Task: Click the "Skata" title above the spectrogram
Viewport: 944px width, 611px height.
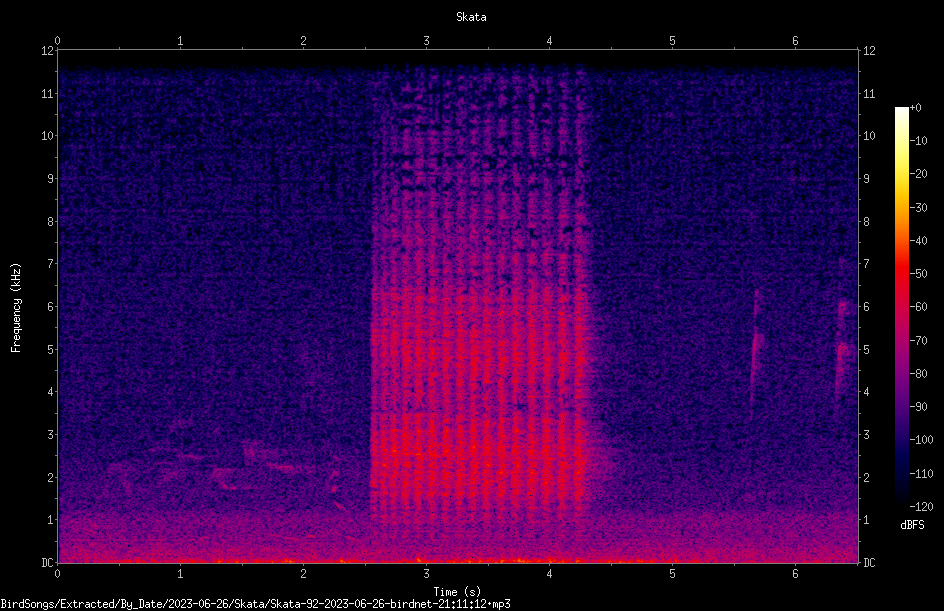Action: pos(471,17)
